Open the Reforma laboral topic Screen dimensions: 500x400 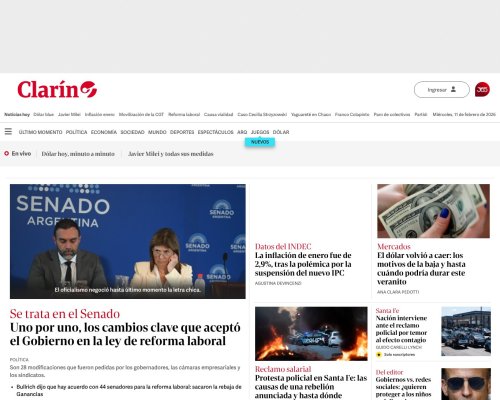tap(184, 114)
